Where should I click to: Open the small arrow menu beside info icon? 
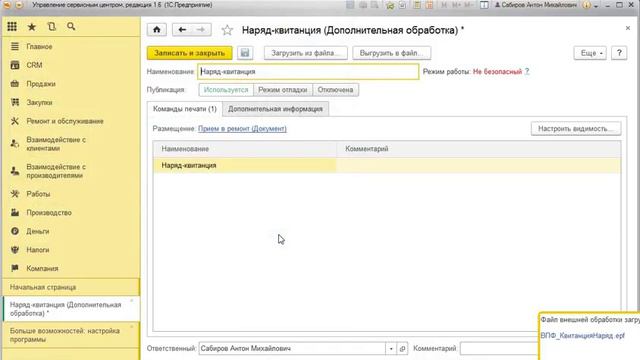(x=596, y=6)
